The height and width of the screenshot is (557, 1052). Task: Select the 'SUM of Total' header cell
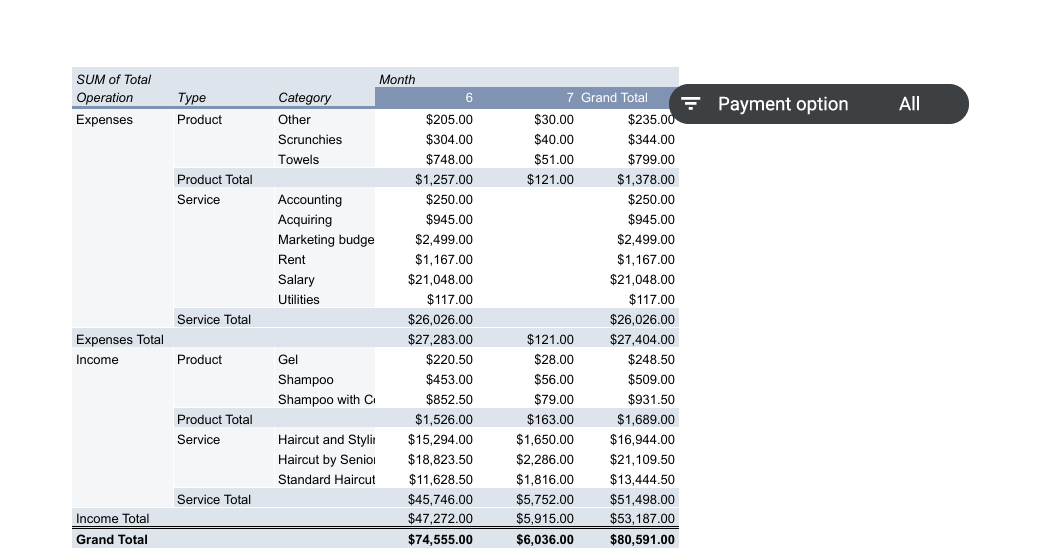tap(113, 79)
